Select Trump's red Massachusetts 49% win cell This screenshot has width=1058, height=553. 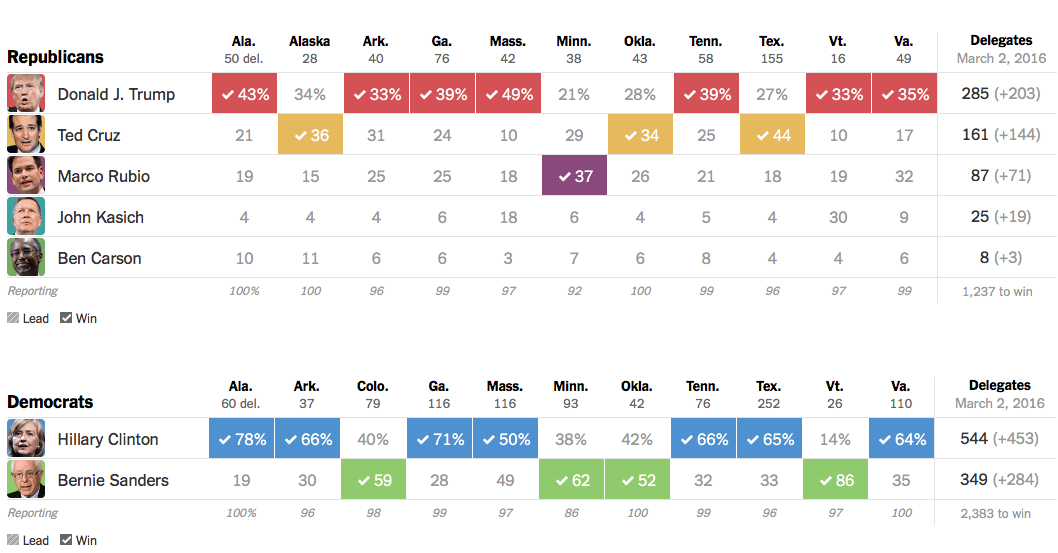point(508,94)
